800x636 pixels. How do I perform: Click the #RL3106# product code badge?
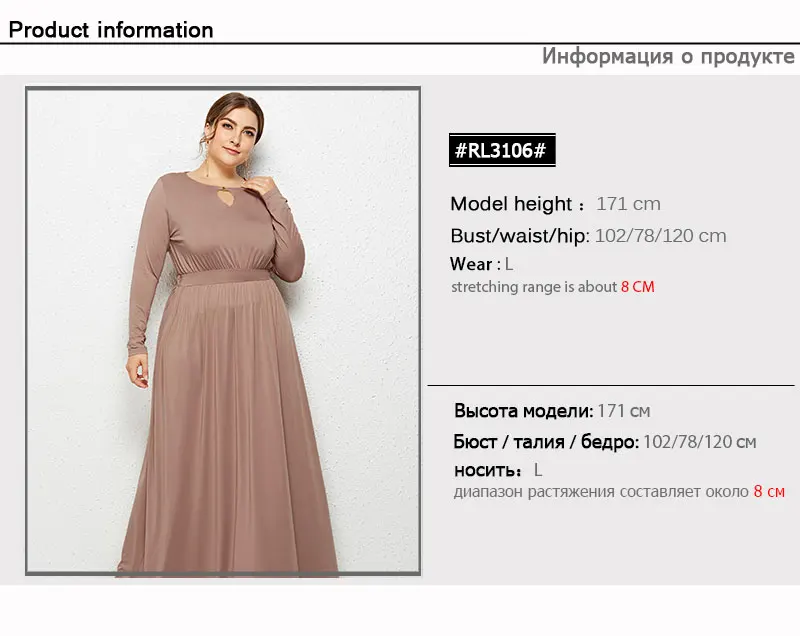point(502,150)
